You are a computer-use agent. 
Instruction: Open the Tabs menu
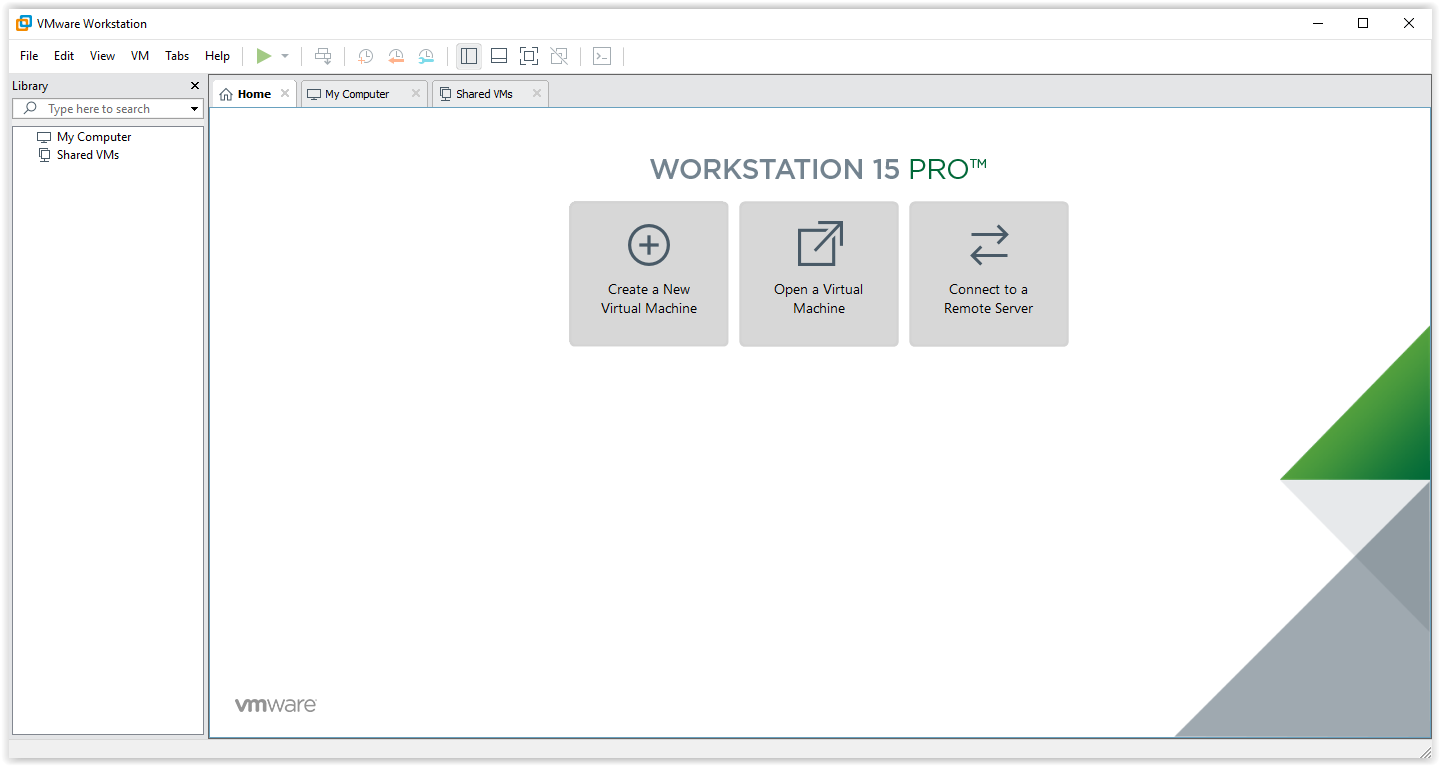[177, 56]
